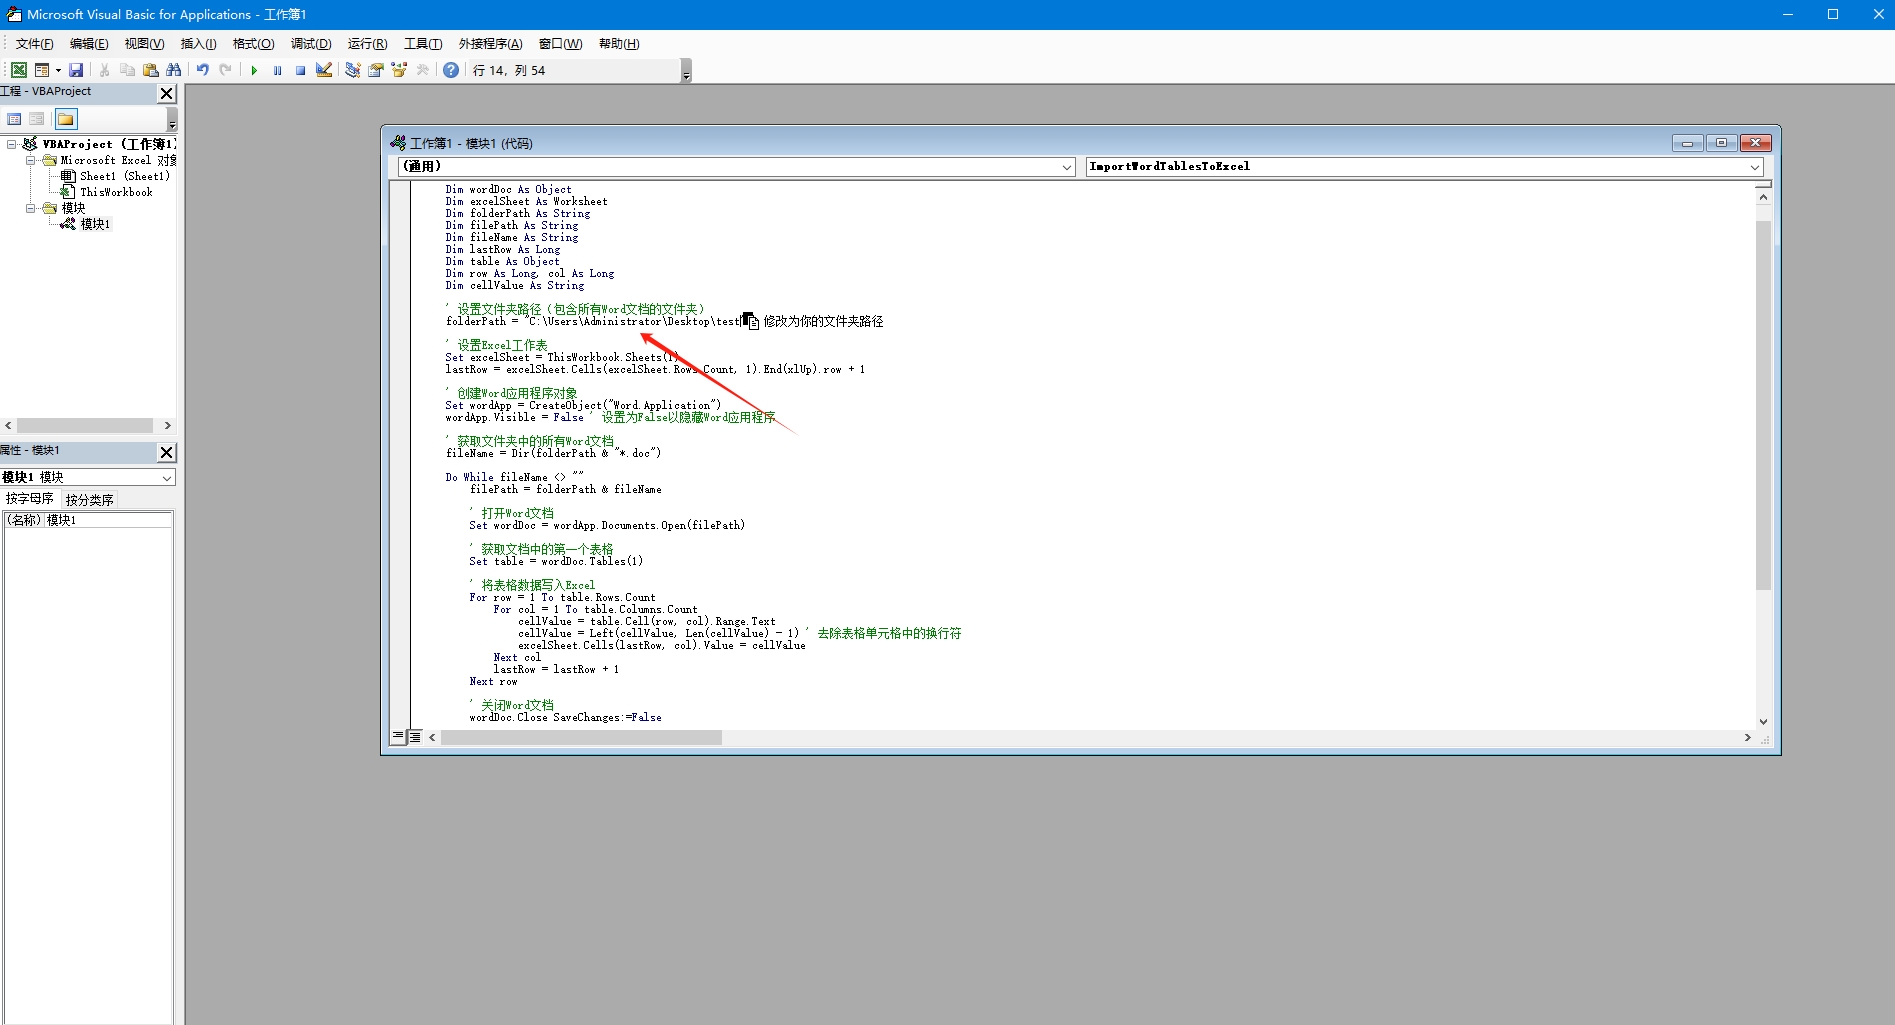The width and height of the screenshot is (1895, 1025).
Task: Click the code window vertical scrollbar thumb
Action: point(1763,405)
